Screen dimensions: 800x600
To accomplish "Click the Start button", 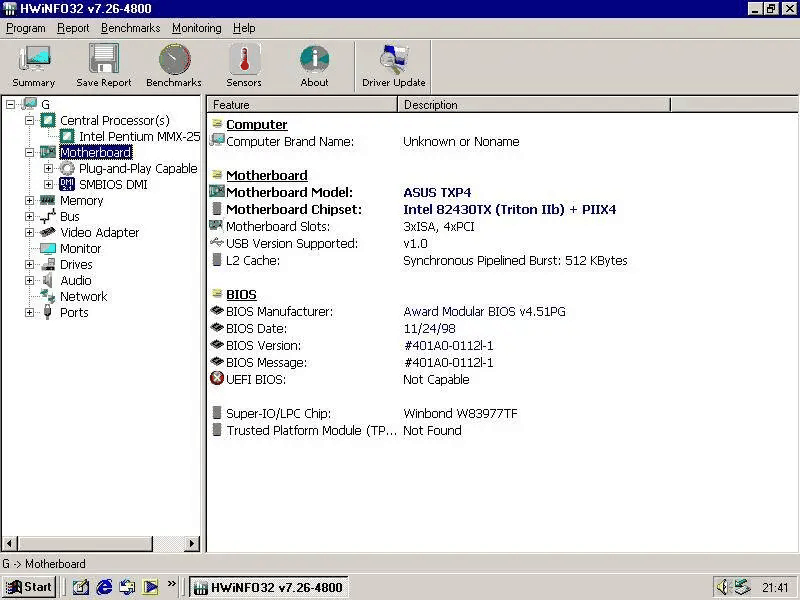I will click(29, 587).
